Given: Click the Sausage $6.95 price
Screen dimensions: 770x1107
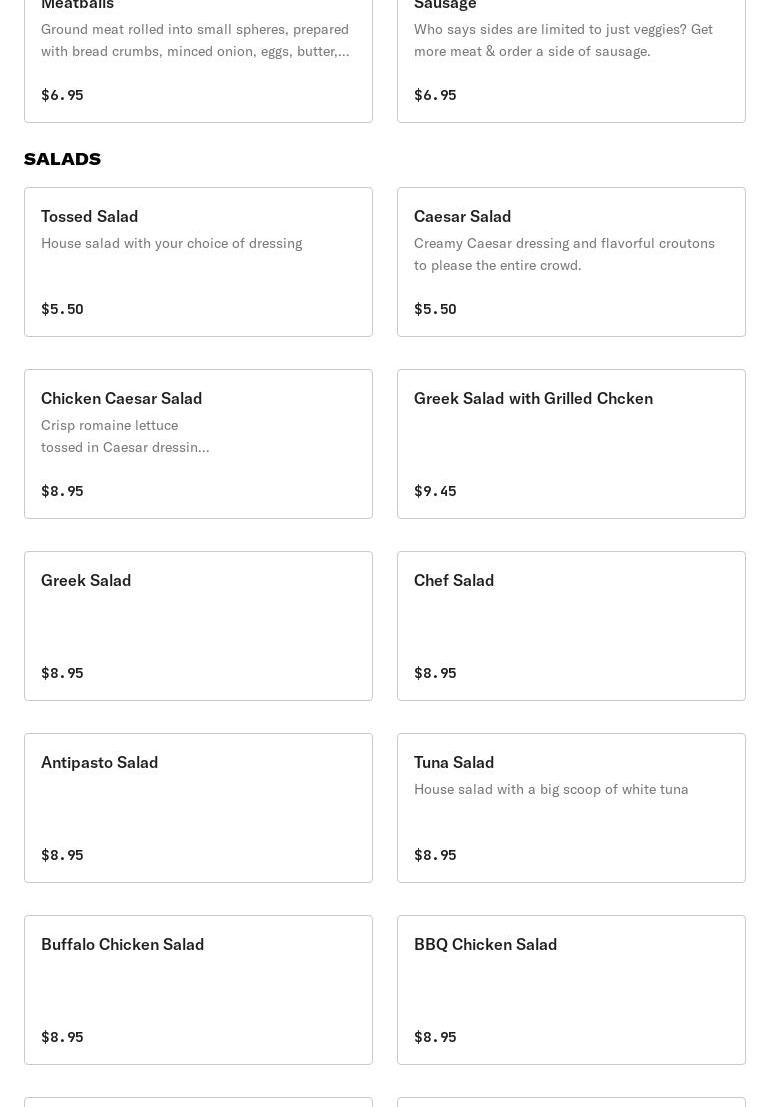Looking at the screenshot, I should tap(435, 95).
